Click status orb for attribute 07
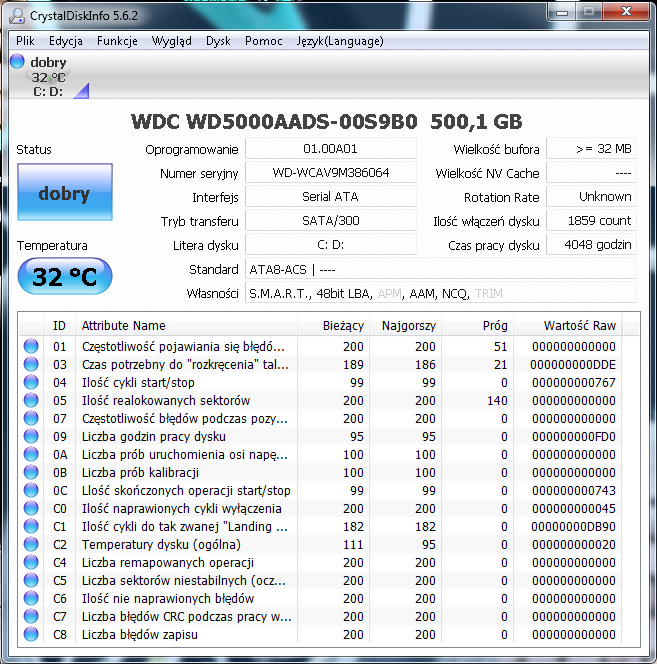 [31, 418]
